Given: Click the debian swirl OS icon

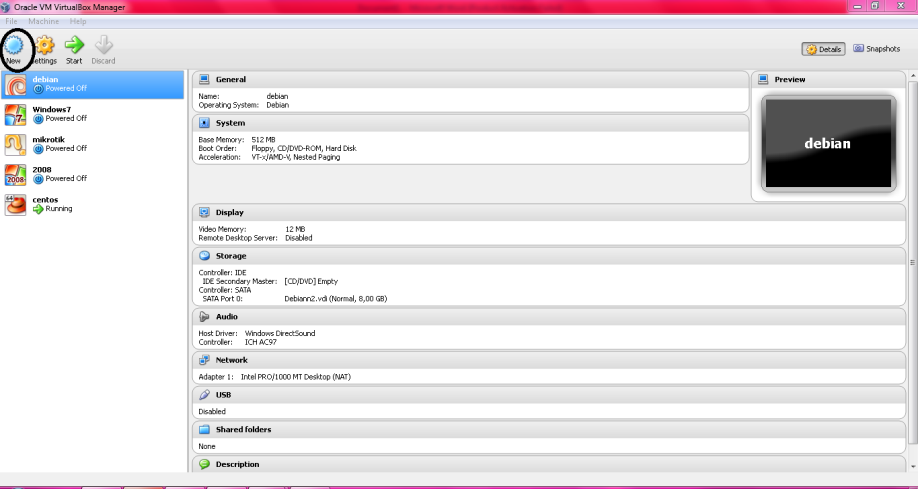Looking at the screenshot, I should (x=15, y=85).
